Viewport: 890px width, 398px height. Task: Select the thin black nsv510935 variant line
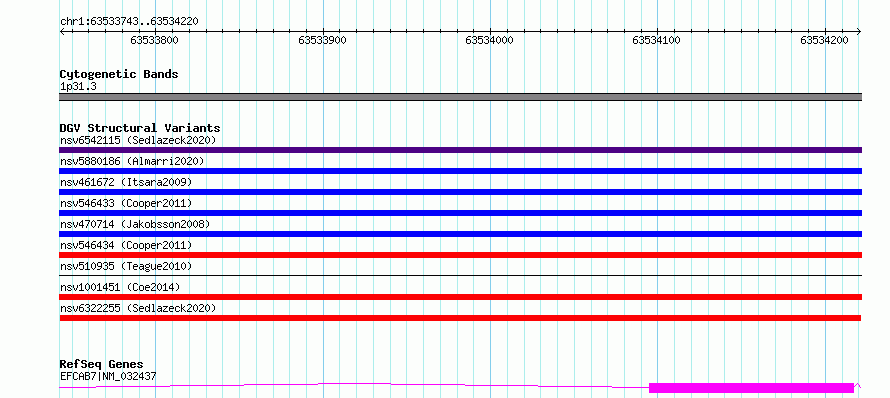point(460,276)
